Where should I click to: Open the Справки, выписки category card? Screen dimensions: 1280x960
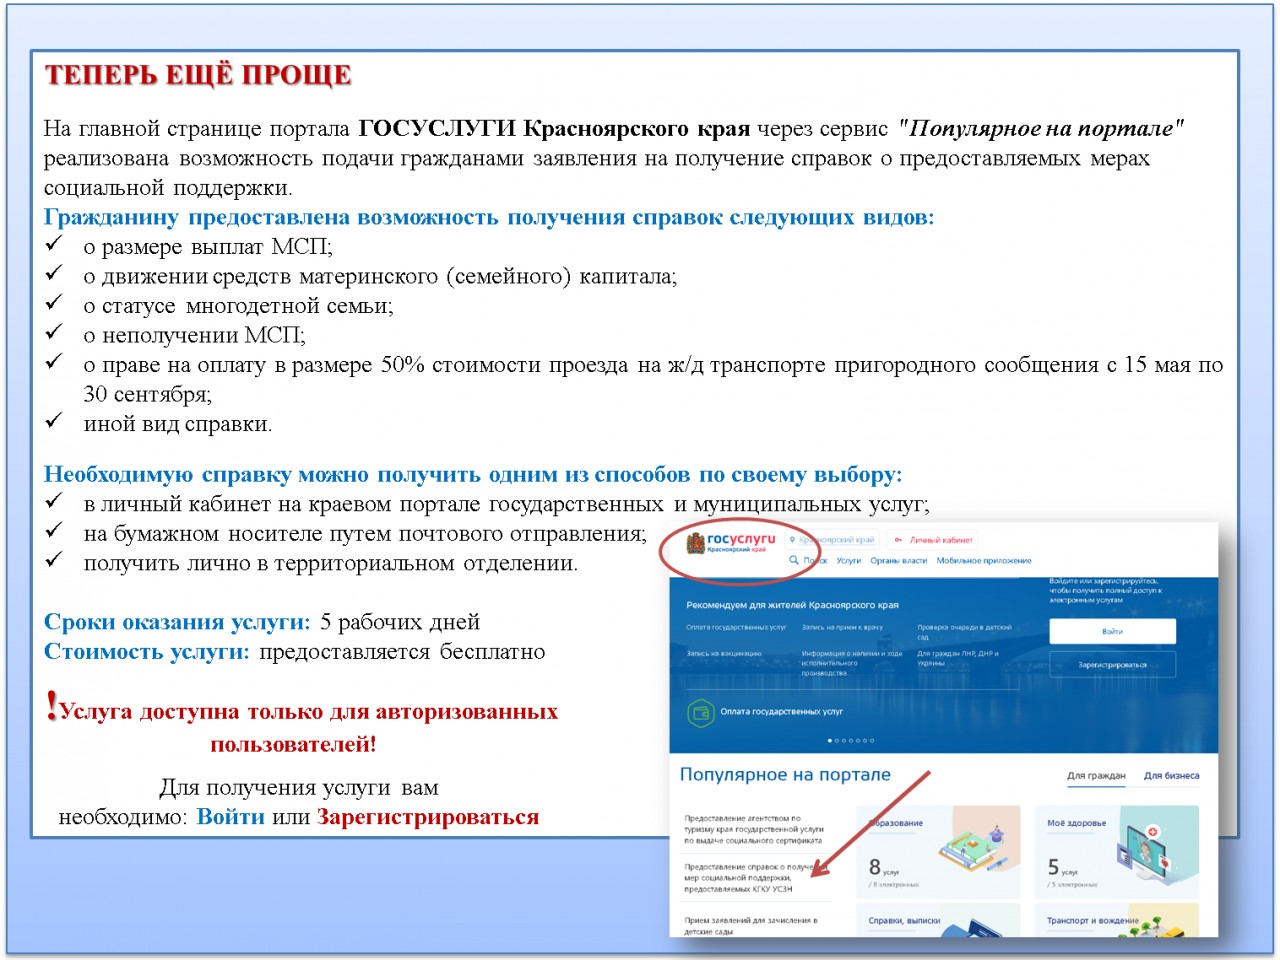click(938, 920)
